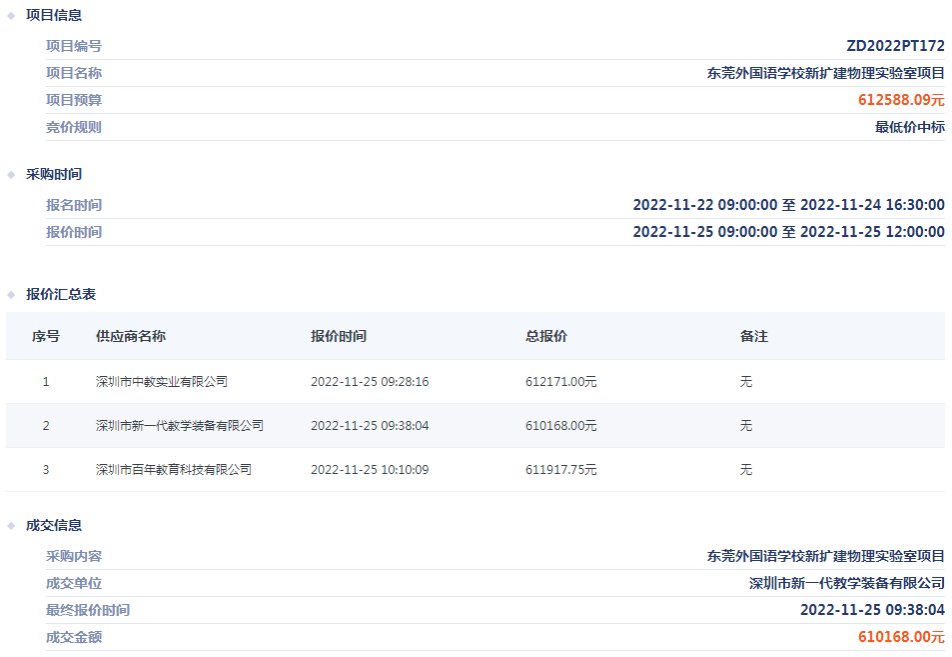Click the 报名时间 label

[74, 205]
